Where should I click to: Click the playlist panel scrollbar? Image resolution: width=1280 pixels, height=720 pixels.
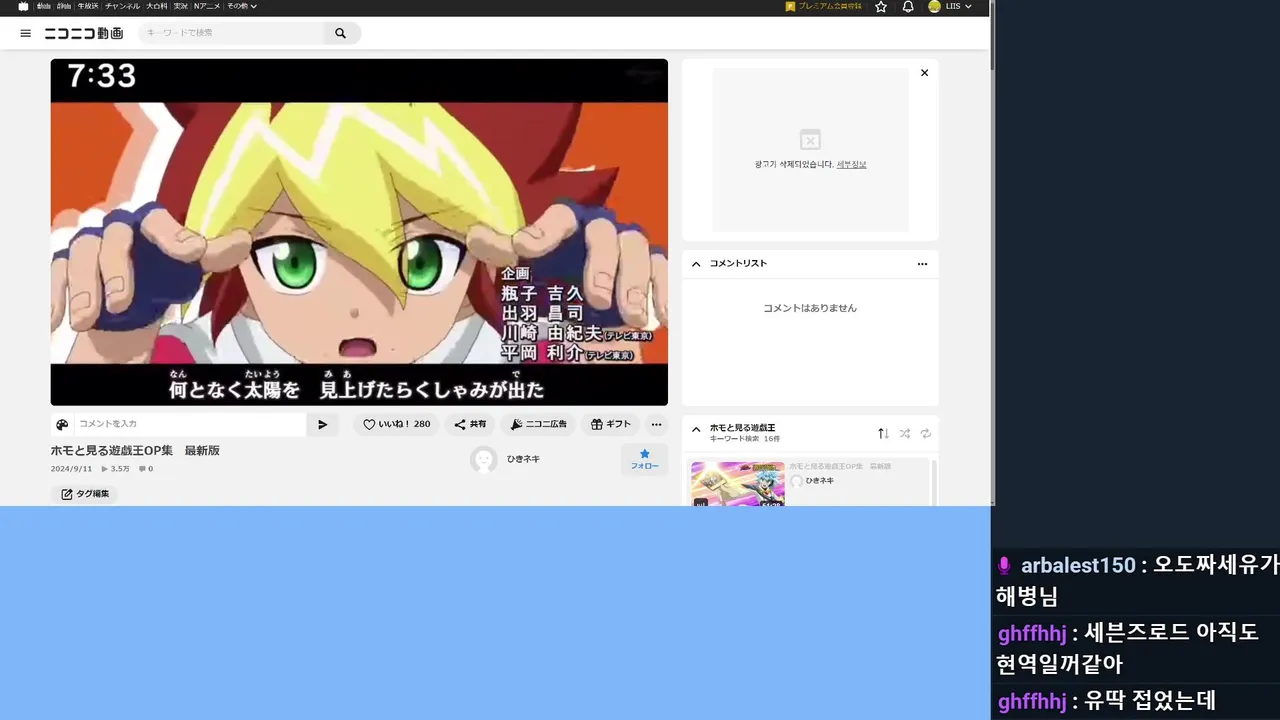pyautogui.click(x=934, y=482)
